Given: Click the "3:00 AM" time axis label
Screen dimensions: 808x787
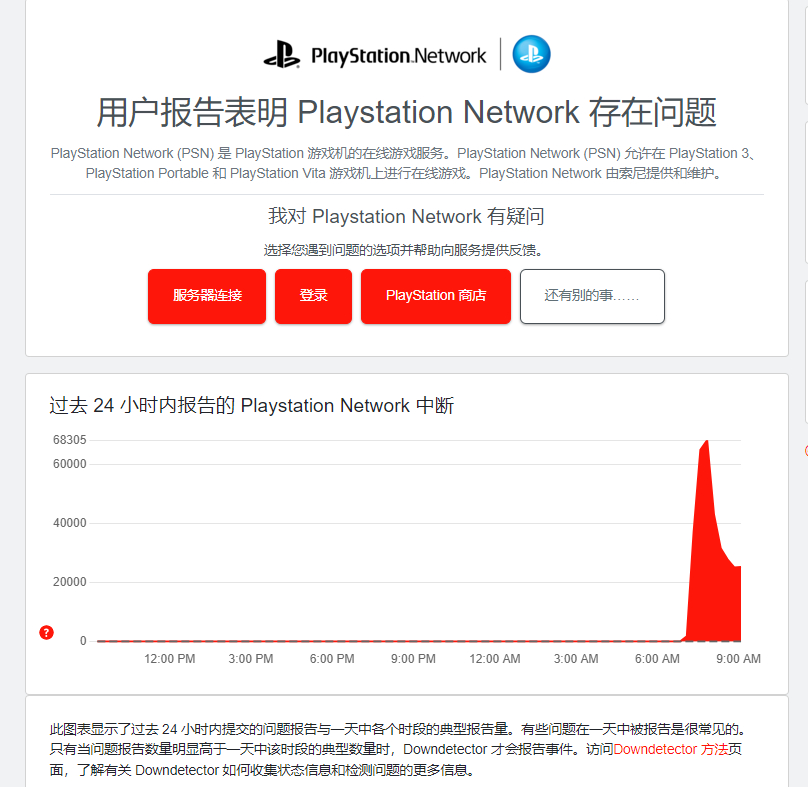Looking at the screenshot, I should pos(575,659).
